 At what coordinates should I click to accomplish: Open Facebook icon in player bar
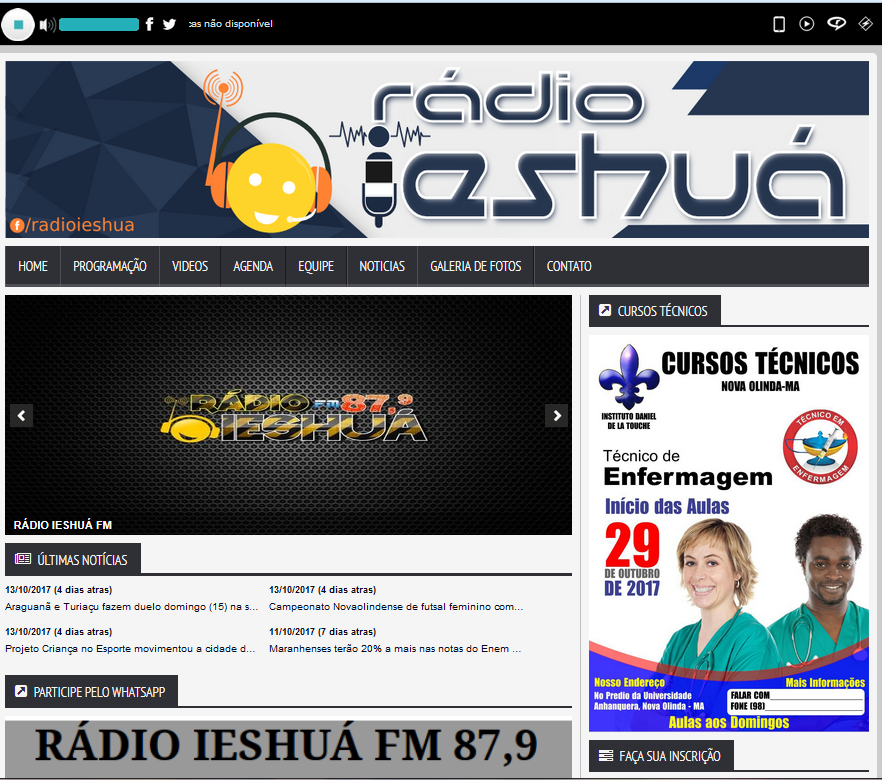[150, 24]
